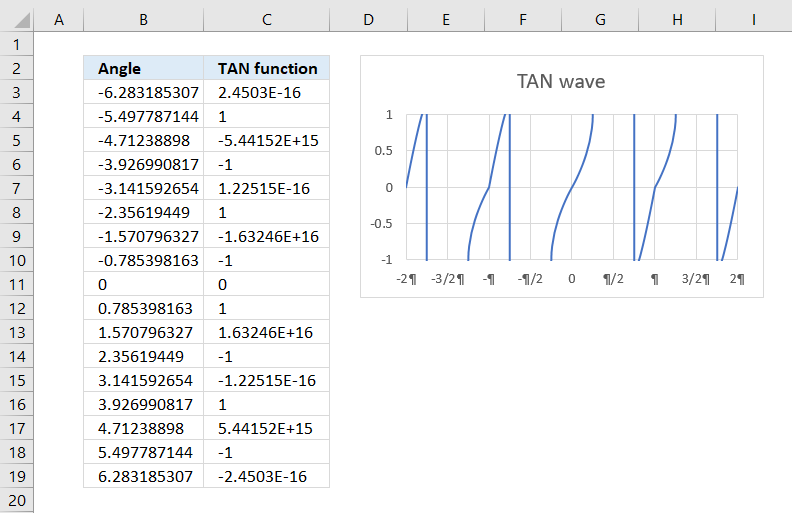Select column H header
This screenshot has height=513, width=792.
click(677, 20)
